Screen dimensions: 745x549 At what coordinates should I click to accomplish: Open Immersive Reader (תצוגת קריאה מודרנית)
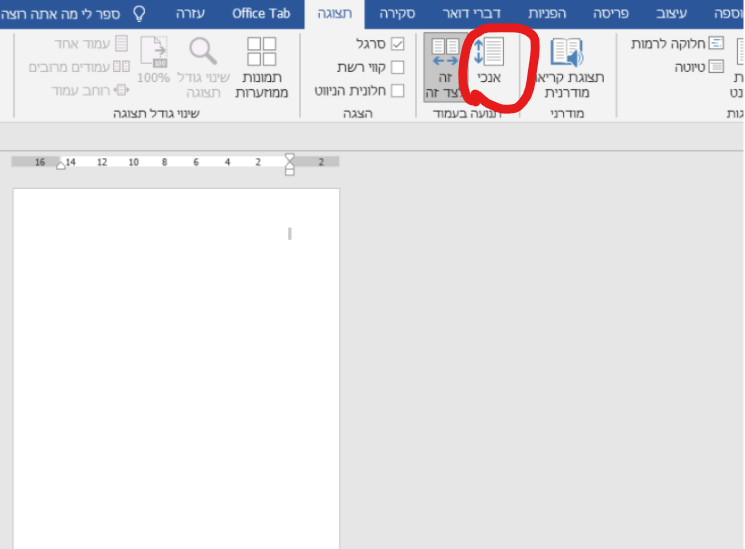[x=568, y=67]
